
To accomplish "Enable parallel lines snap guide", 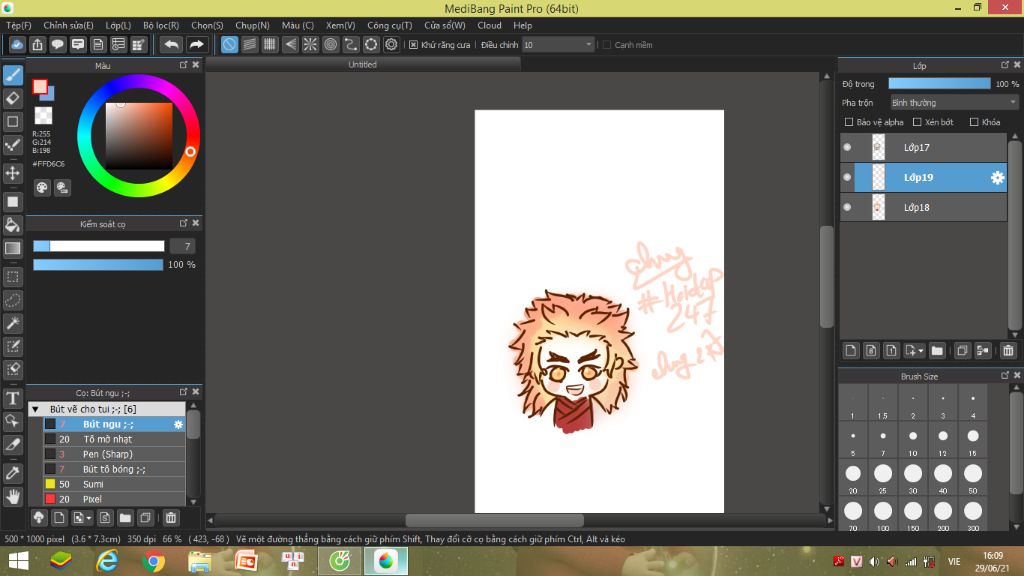I will coord(249,44).
